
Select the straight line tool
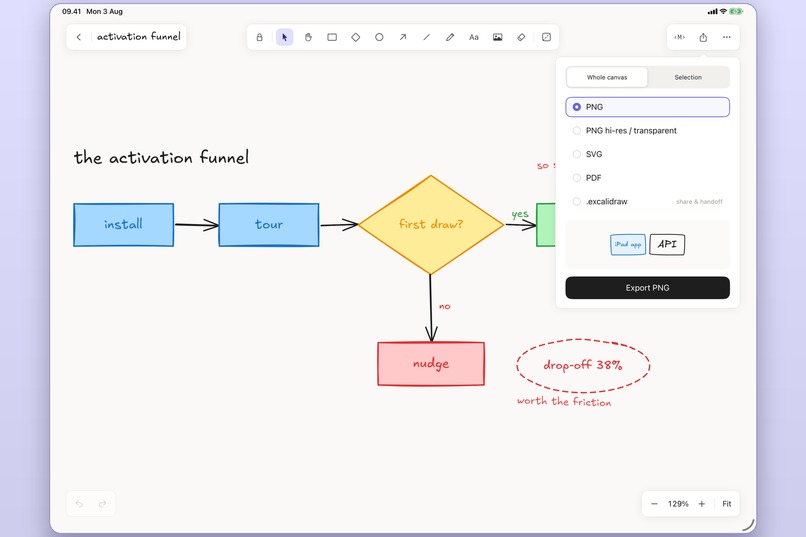427,37
